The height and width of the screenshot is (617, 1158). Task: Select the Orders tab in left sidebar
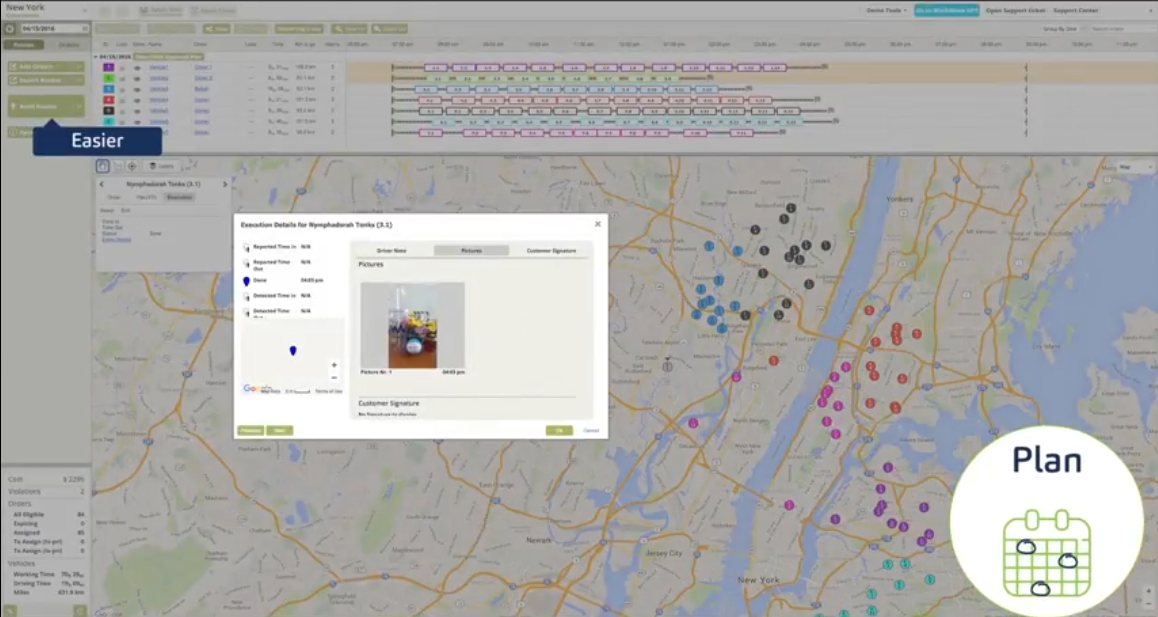click(x=68, y=44)
